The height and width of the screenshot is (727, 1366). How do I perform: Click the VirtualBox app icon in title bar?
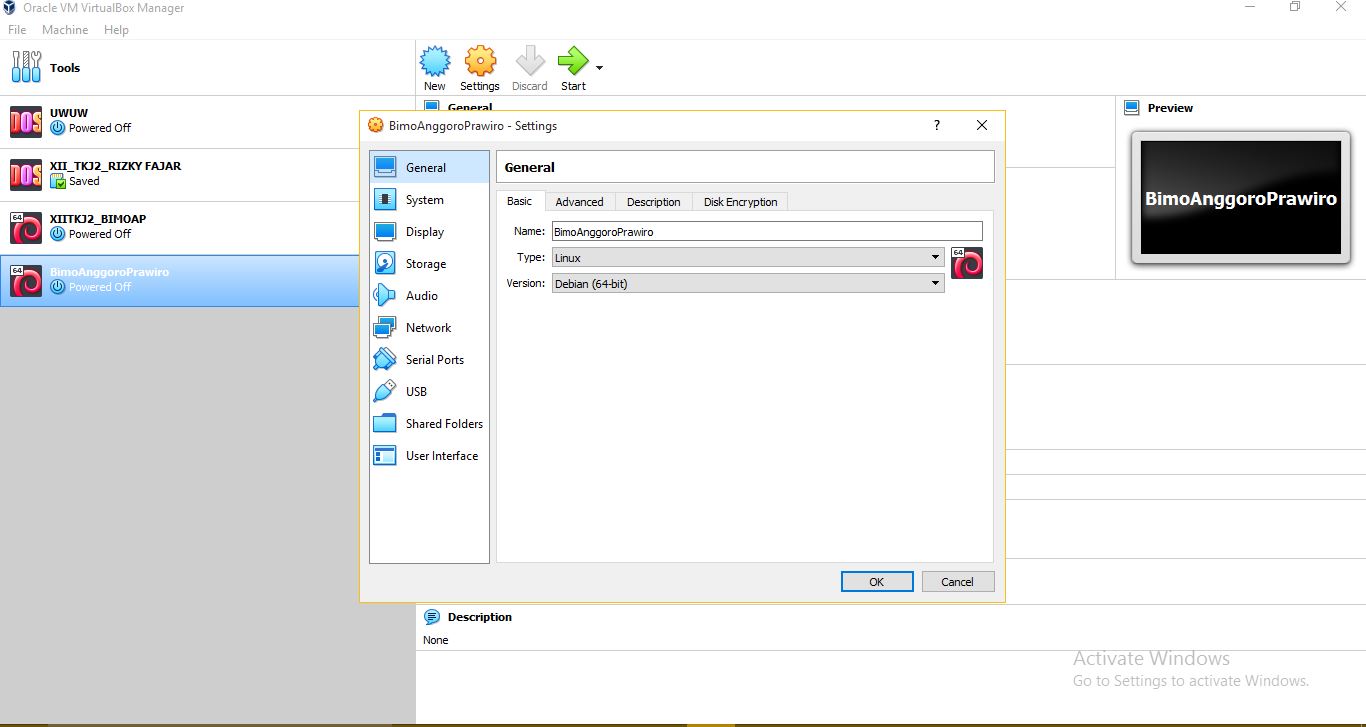coord(10,8)
